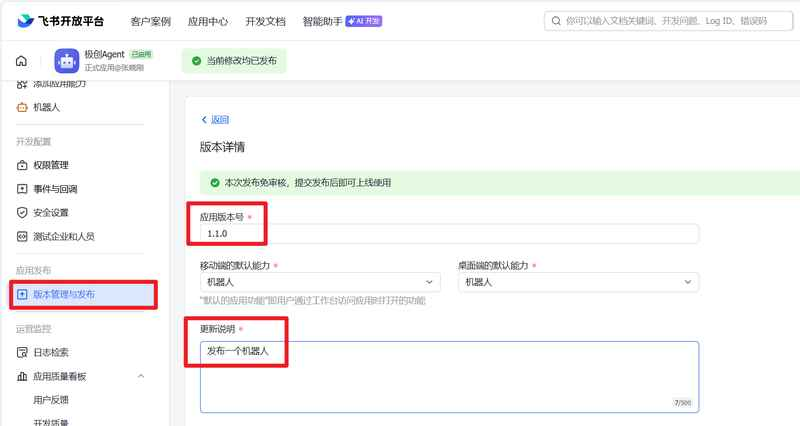Click the 安全设置 shield icon
Viewport: 800px width, 426px height.
pos(22,212)
